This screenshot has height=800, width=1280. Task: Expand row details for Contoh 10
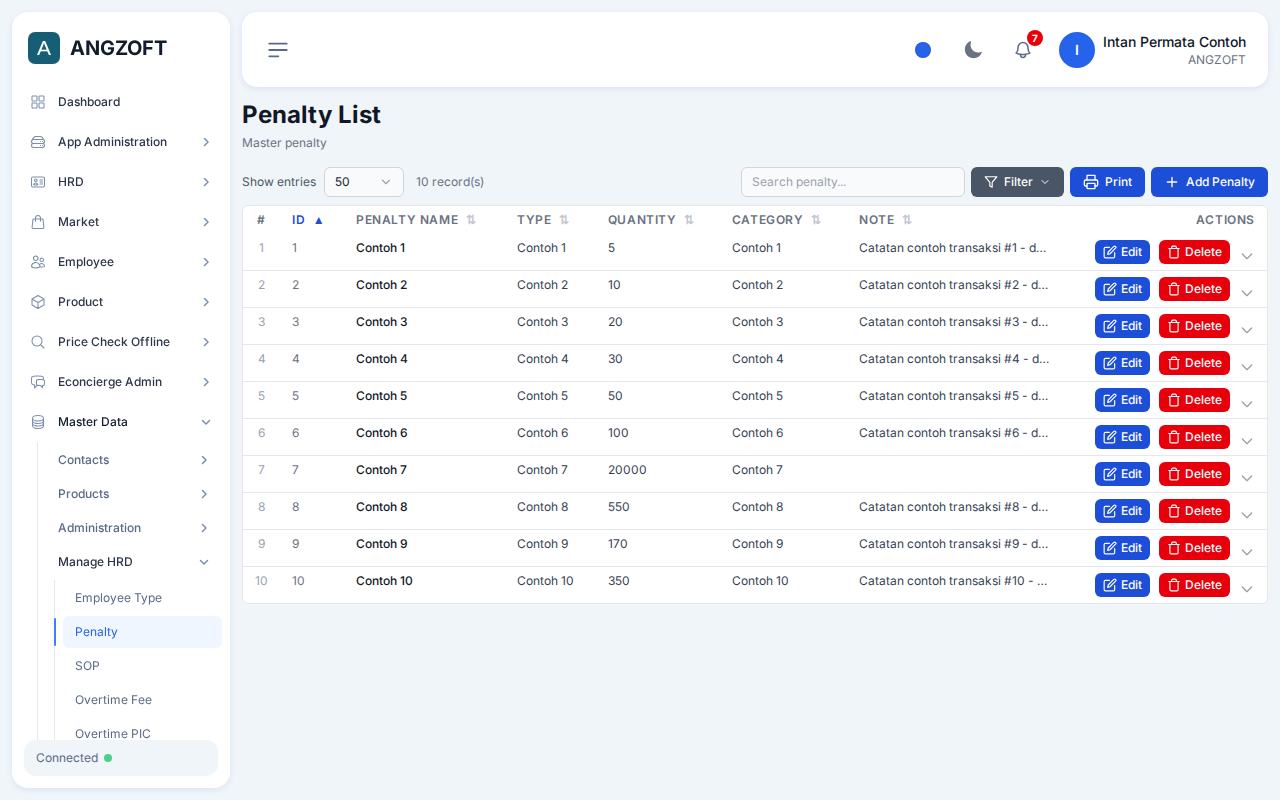tap(1247, 589)
